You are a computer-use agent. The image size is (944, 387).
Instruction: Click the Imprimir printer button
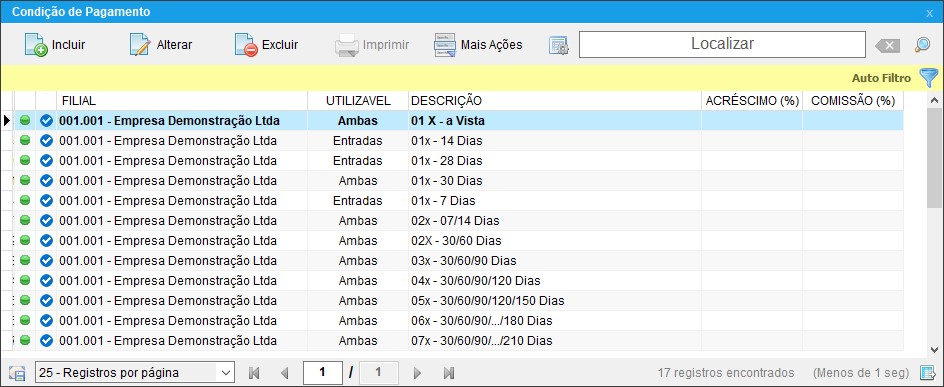371,45
